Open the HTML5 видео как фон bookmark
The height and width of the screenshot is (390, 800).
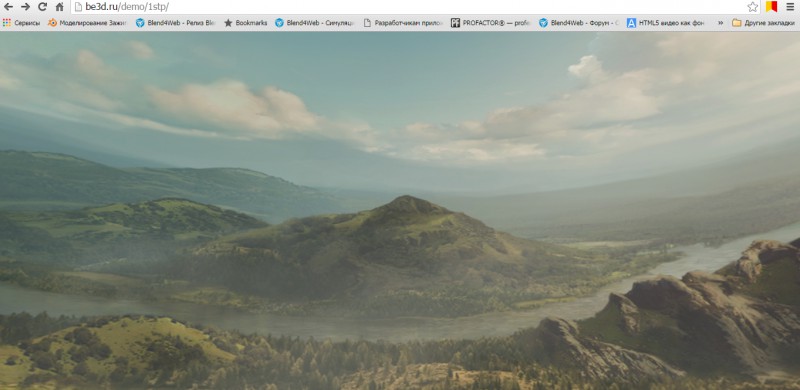click(667, 23)
